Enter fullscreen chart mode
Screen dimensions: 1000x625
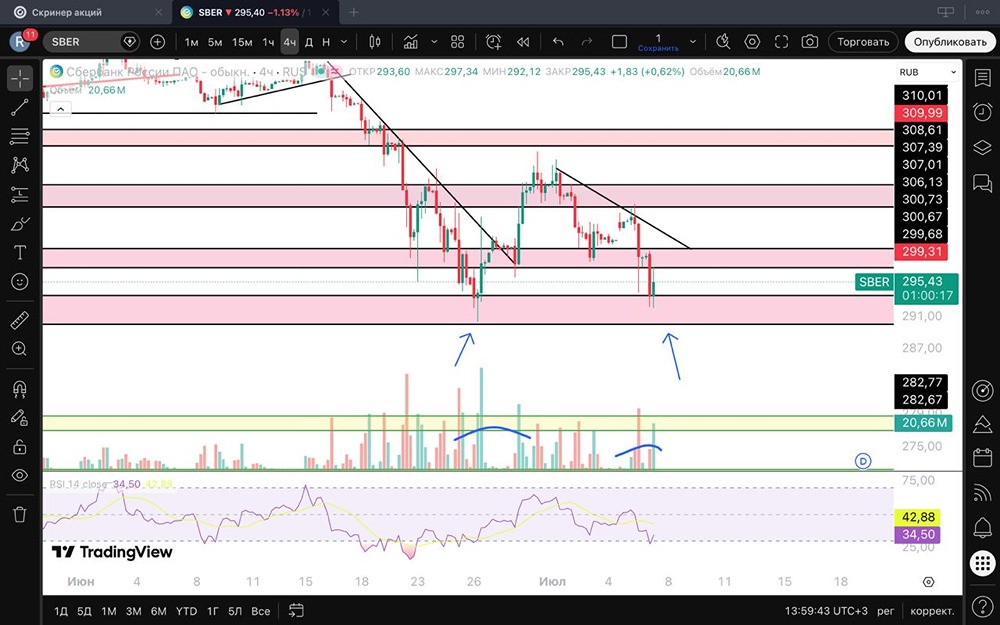tap(781, 42)
